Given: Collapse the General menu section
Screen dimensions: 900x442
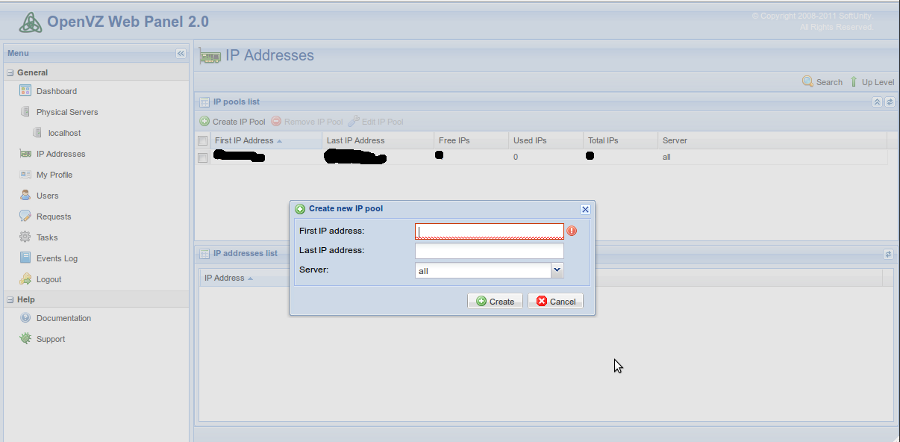Looking at the screenshot, I should 10,73.
